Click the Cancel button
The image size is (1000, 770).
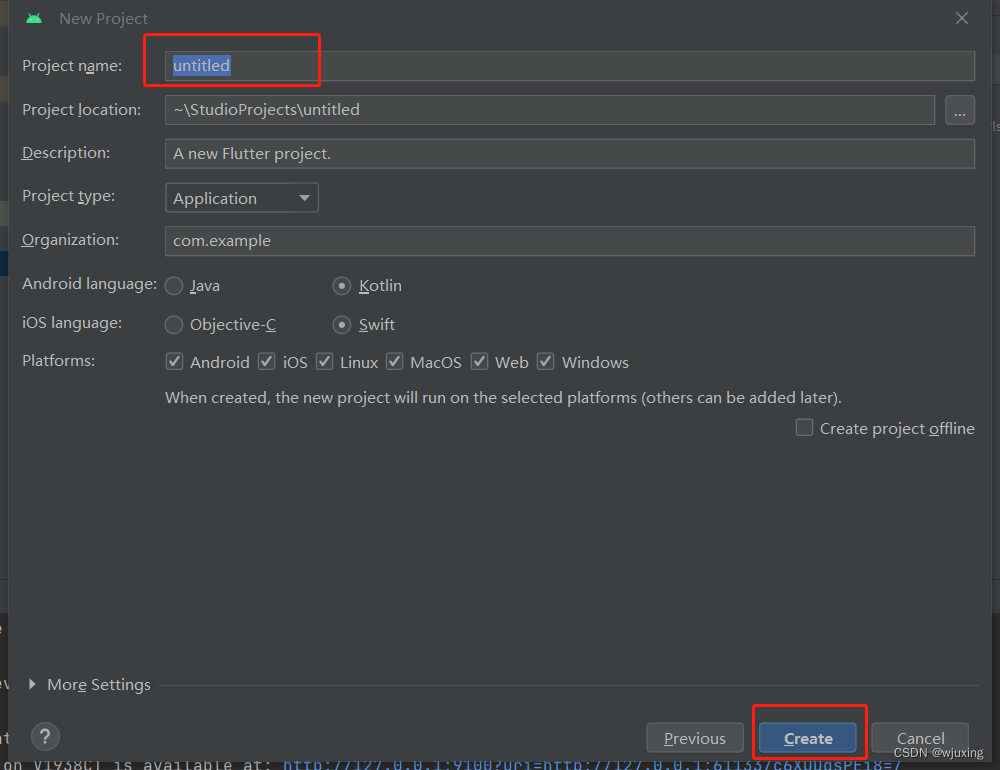[x=920, y=738]
